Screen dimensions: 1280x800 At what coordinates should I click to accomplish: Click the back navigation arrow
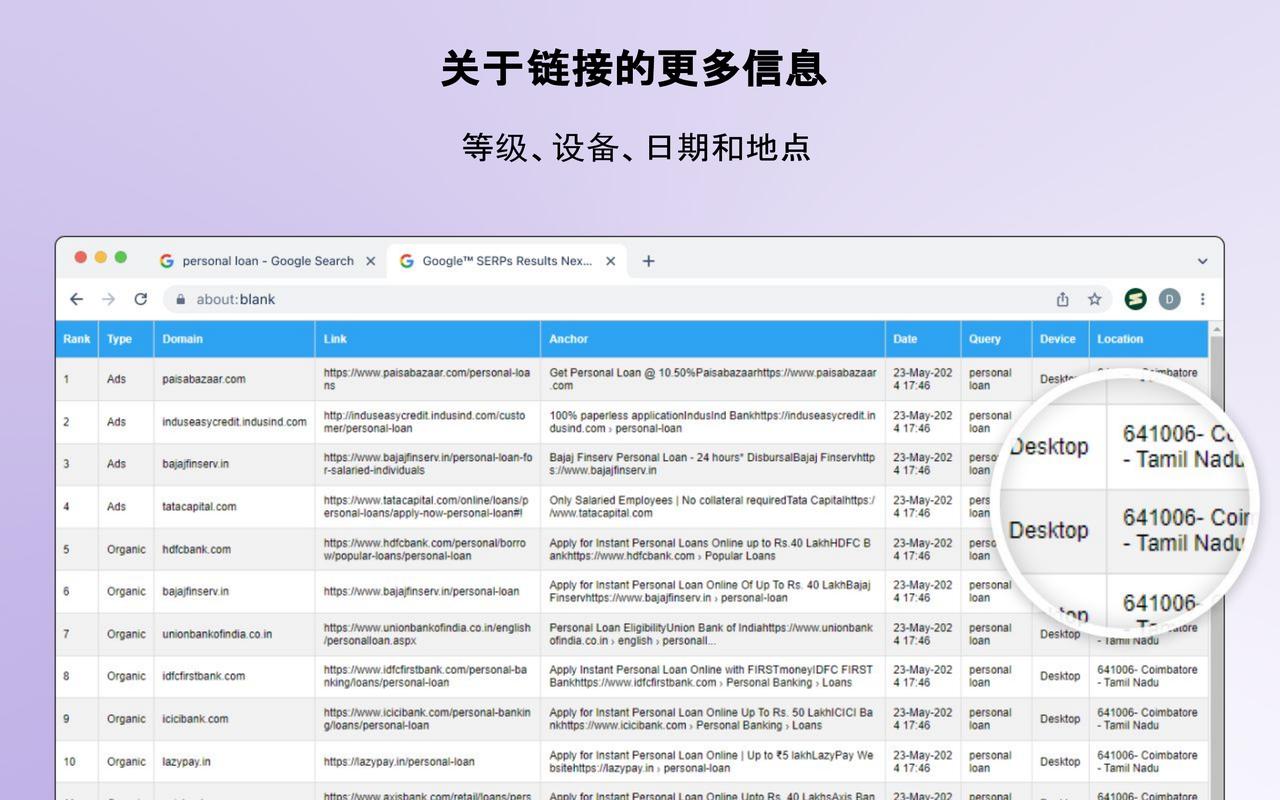77,299
